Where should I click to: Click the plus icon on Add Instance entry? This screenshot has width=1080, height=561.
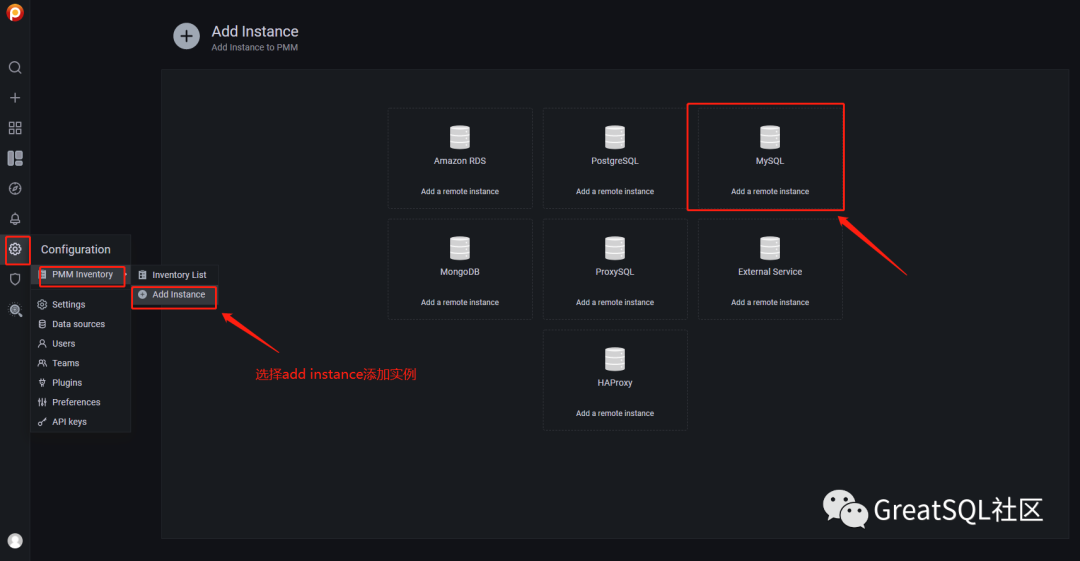point(143,294)
